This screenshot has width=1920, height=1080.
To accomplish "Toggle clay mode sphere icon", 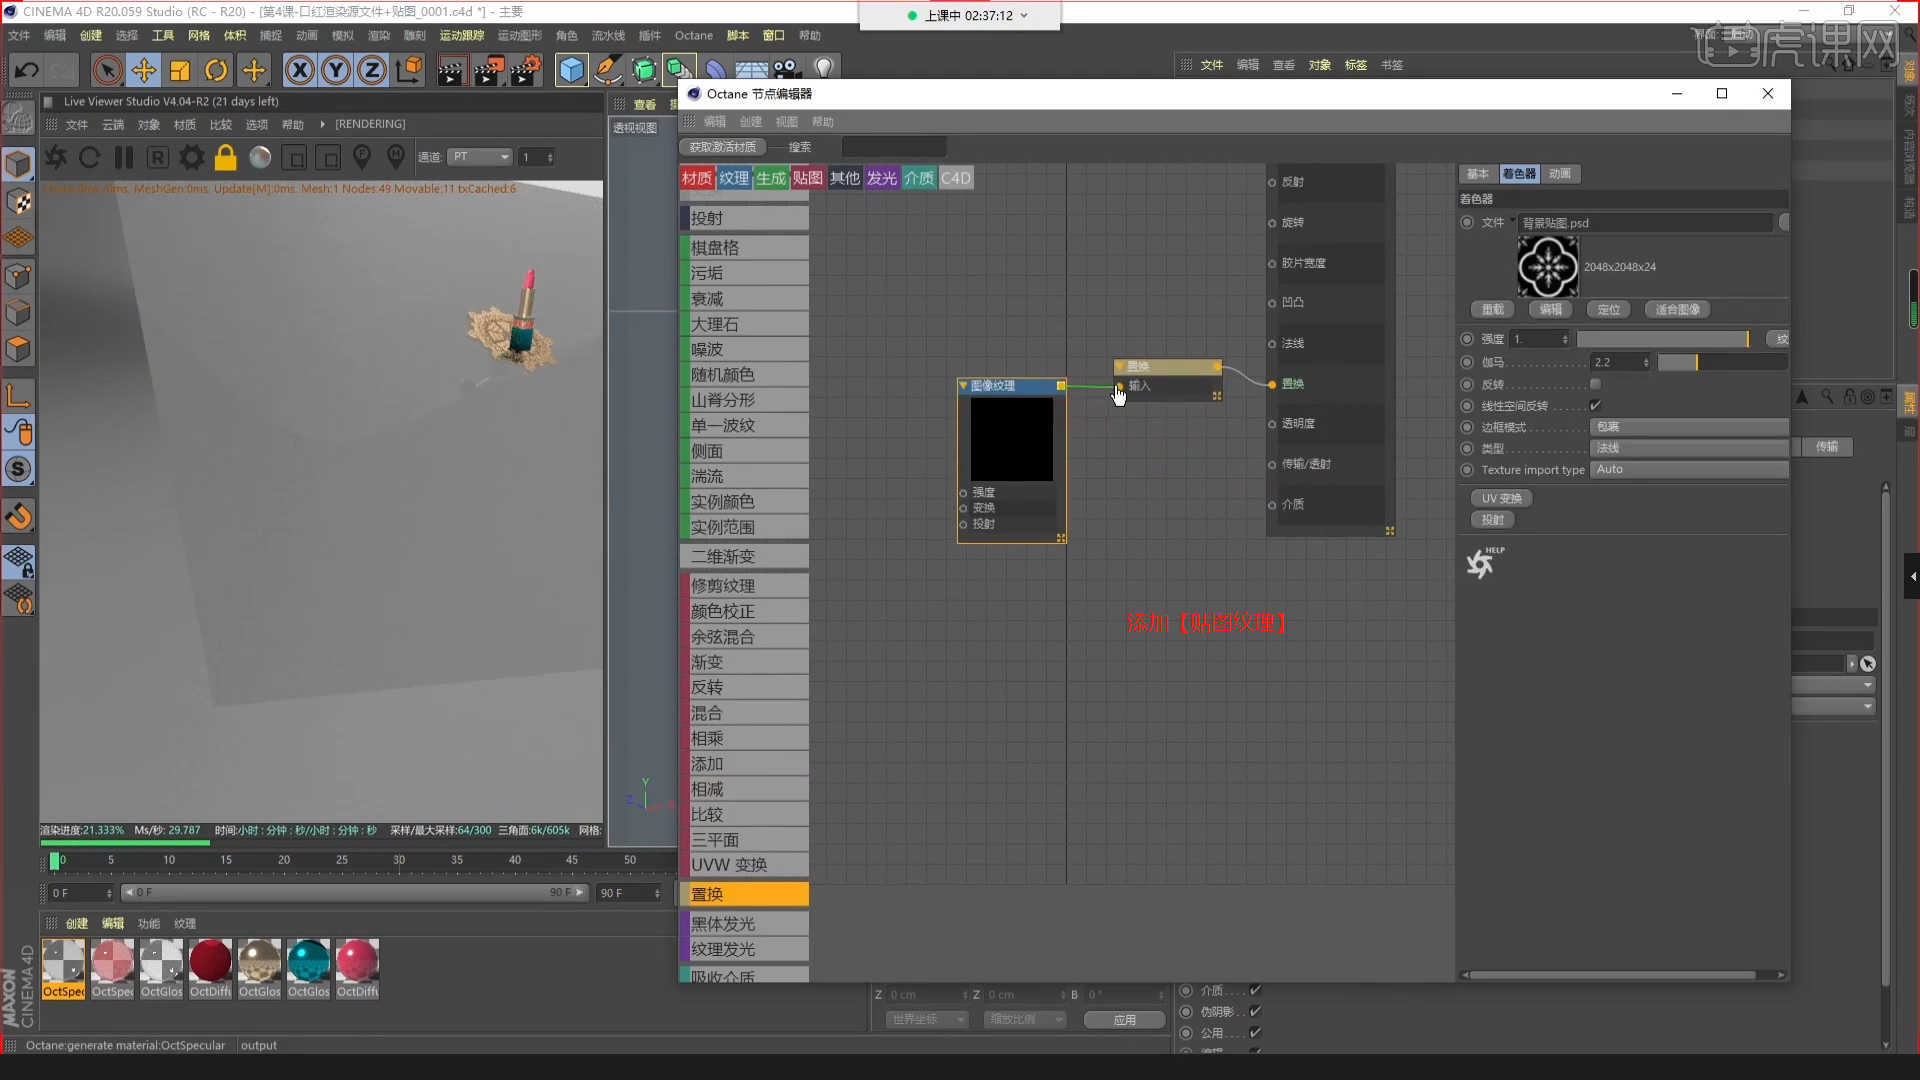I will click(260, 158).
